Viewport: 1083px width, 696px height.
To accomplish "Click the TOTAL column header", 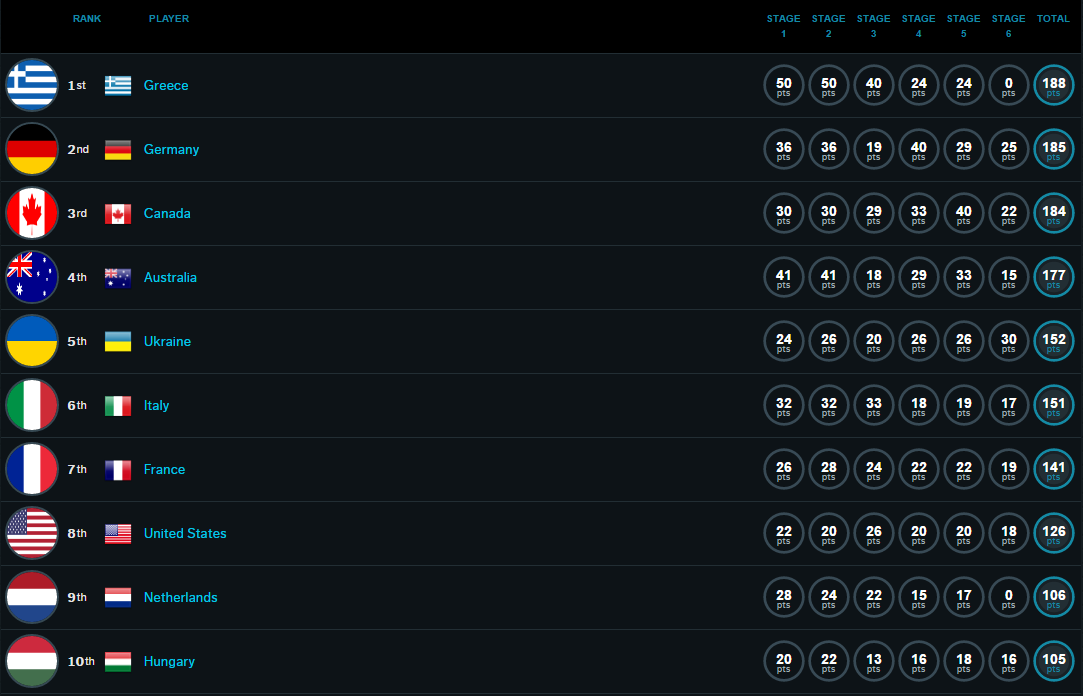I will click(x=1053, y=19).
